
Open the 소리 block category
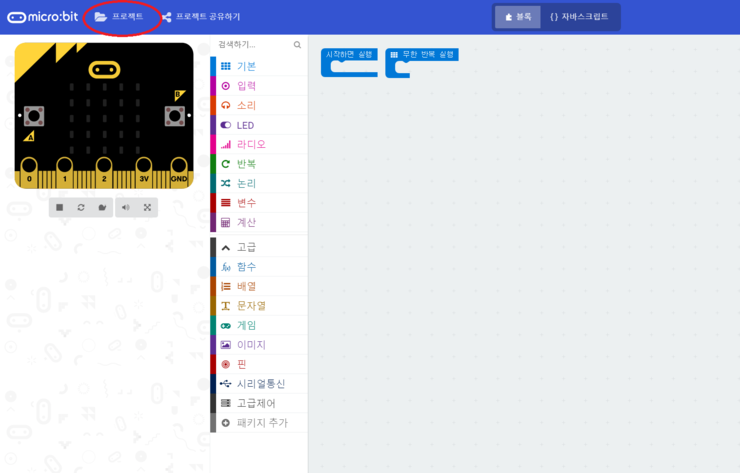[259, 105]
